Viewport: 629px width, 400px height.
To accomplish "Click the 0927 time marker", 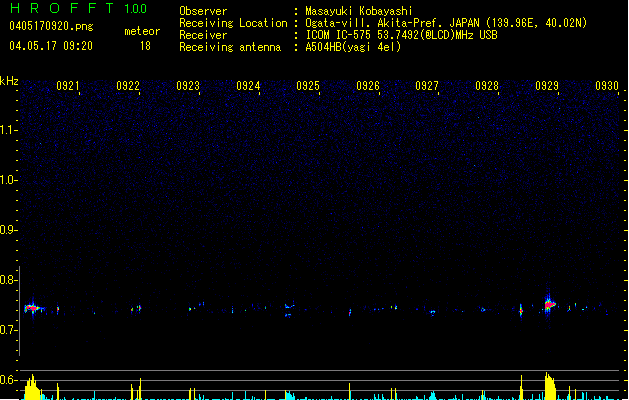I will 427,86.
